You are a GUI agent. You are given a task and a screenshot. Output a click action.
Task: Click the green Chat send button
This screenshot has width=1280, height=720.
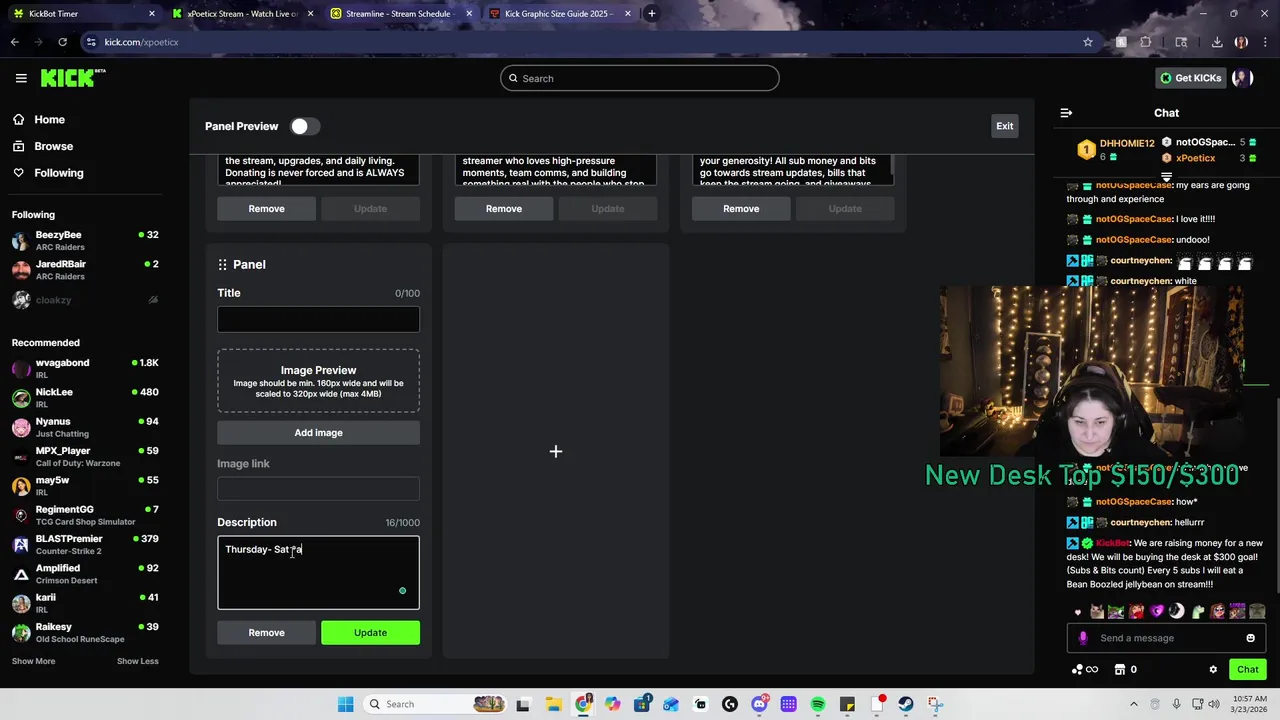[1247, 669]
